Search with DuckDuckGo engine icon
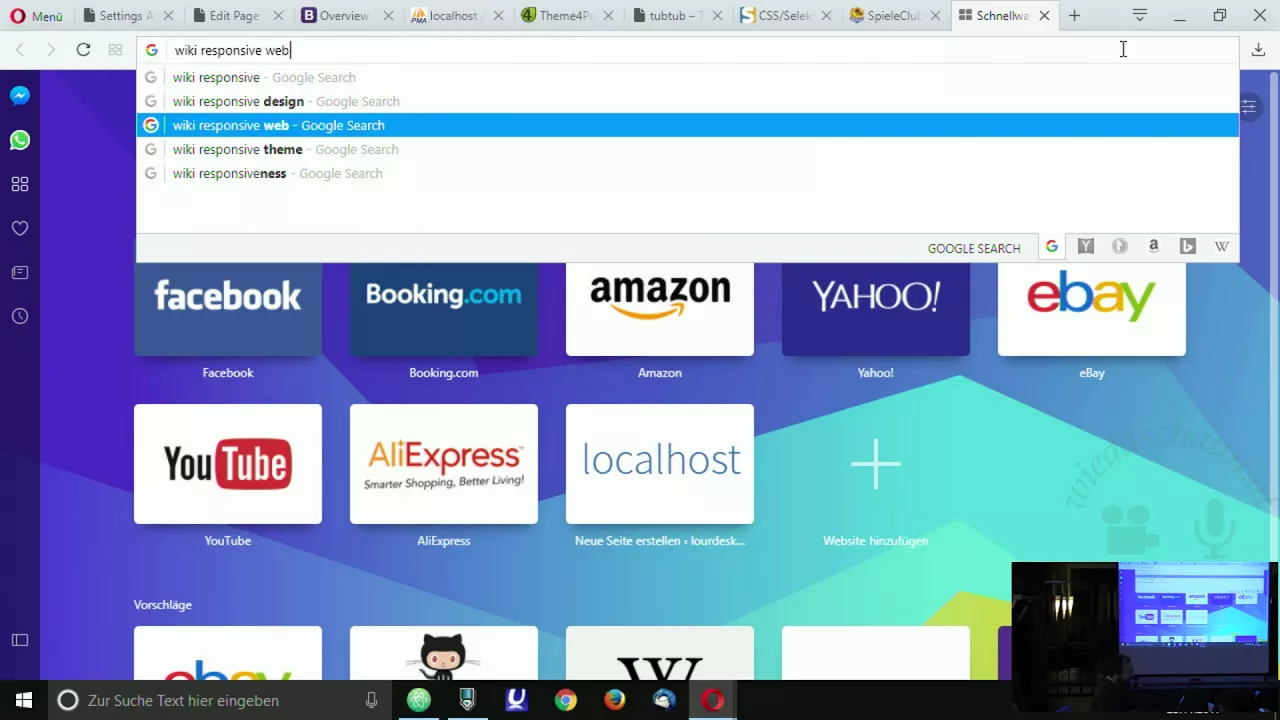This screenshot has width=1280, height=720. point(1120,246)
